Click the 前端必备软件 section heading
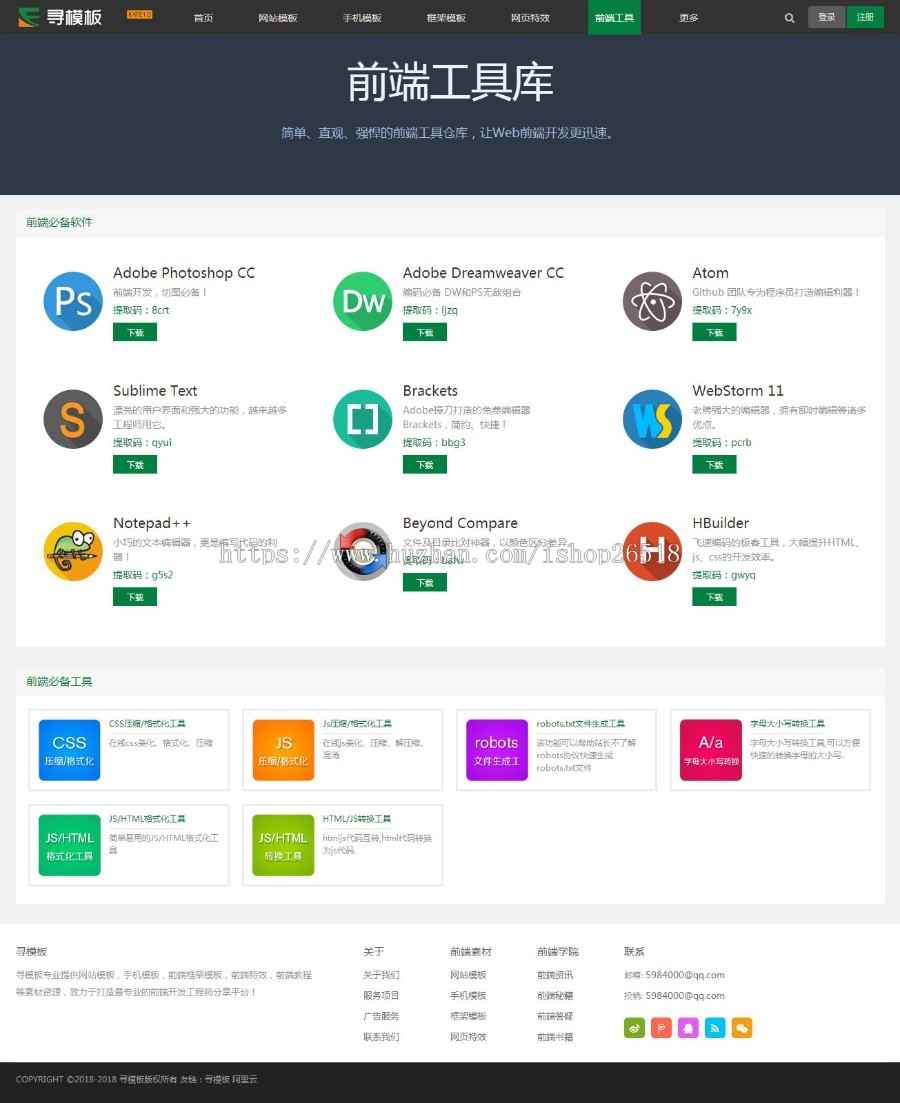 click(59, 222)
